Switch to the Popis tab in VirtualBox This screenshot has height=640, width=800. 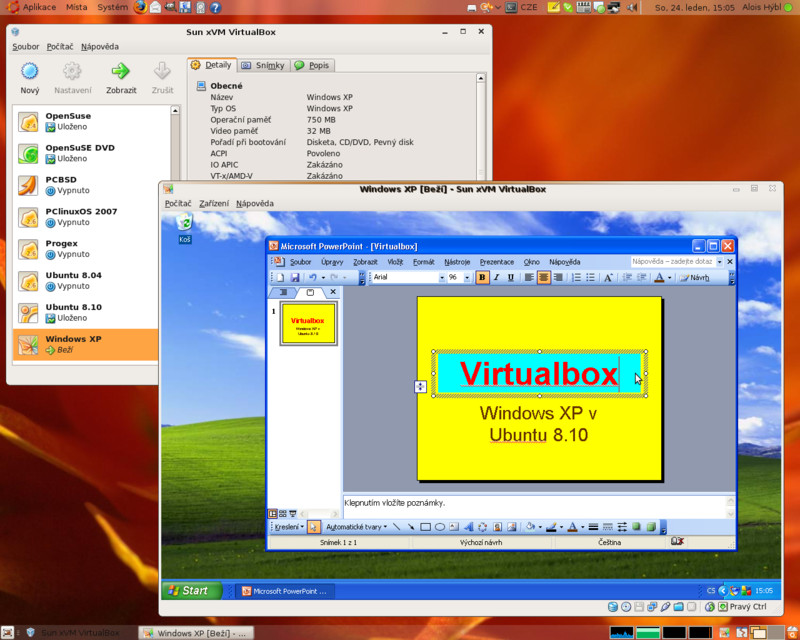312,65
